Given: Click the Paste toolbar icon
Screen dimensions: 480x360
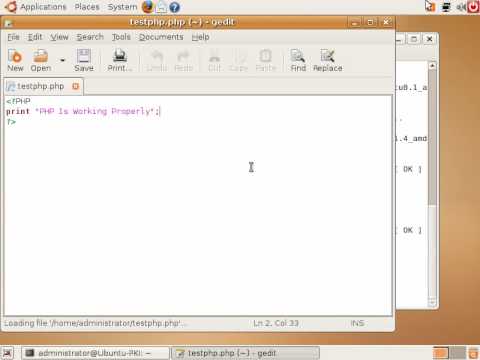Looking at the screenshot, I should coord(266,60).
